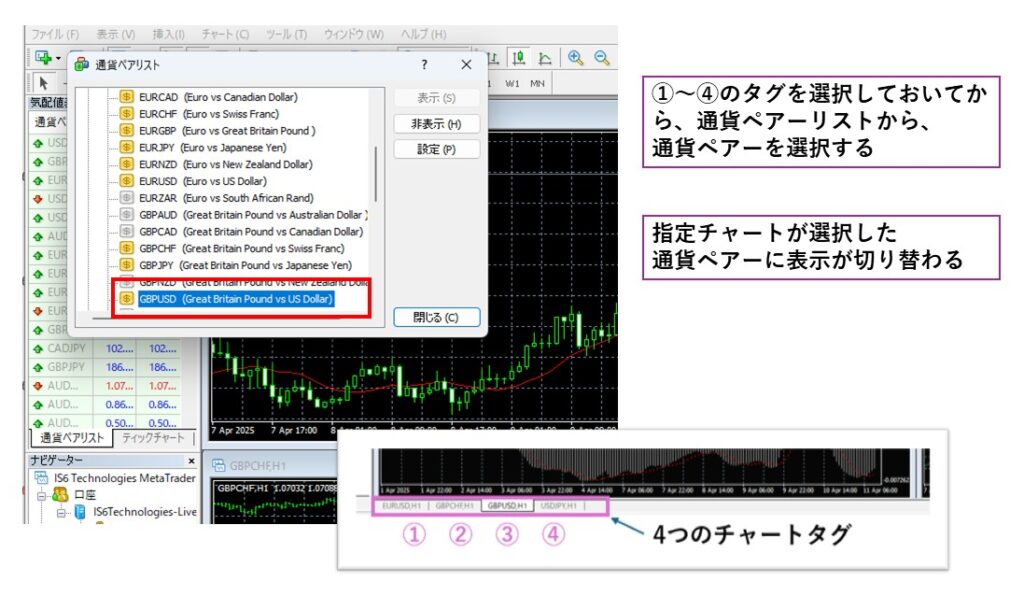
Task: Select the MN timeframe button
Action: (538, 83)
